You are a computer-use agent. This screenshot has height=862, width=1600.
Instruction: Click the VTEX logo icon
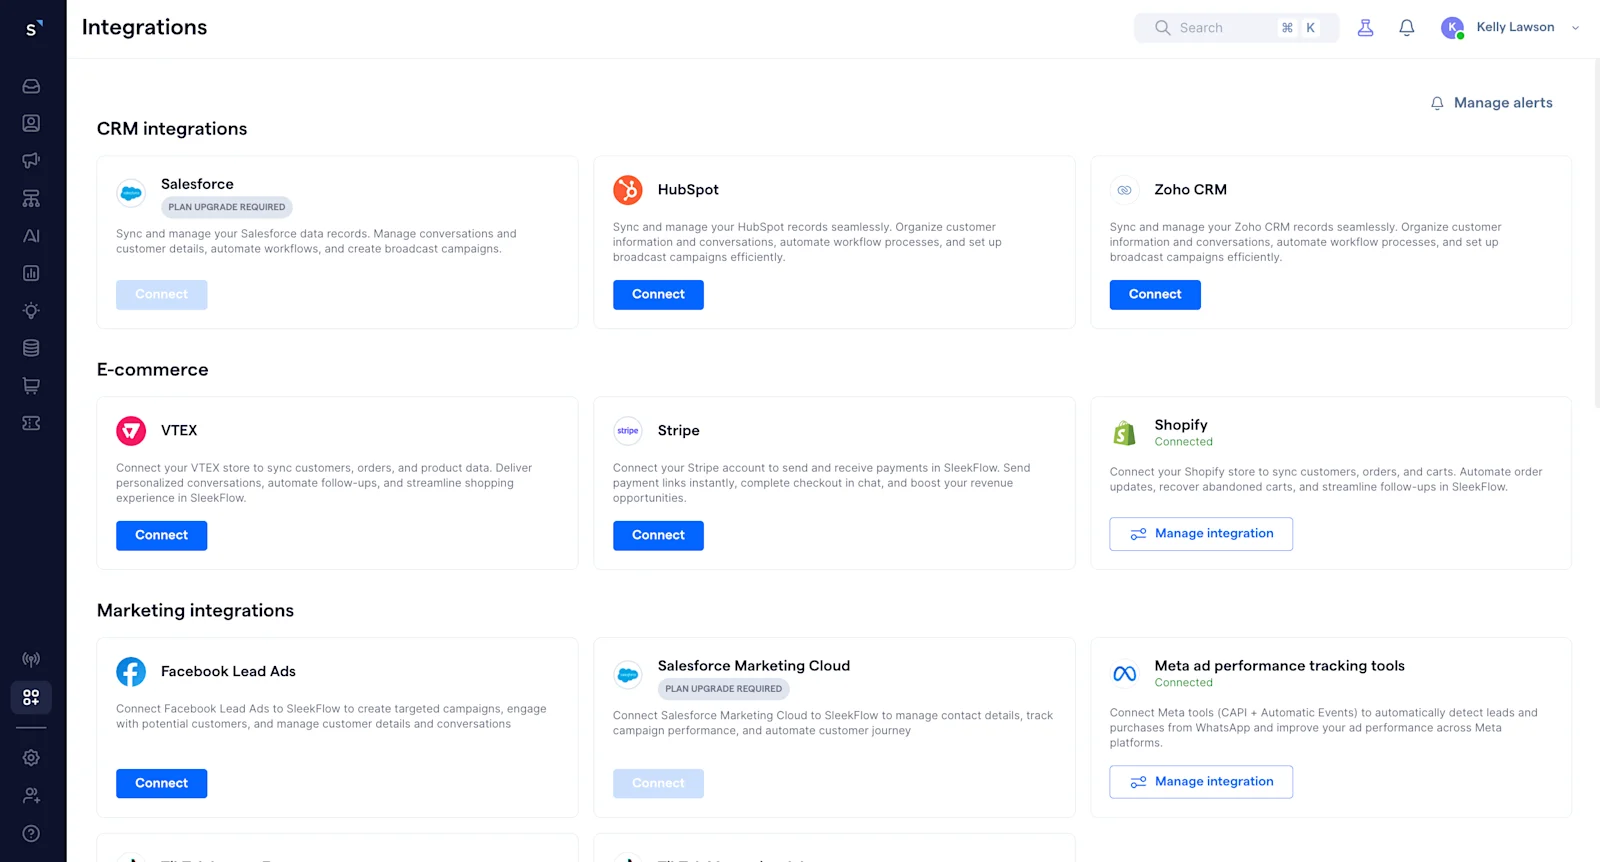[131, 430]
